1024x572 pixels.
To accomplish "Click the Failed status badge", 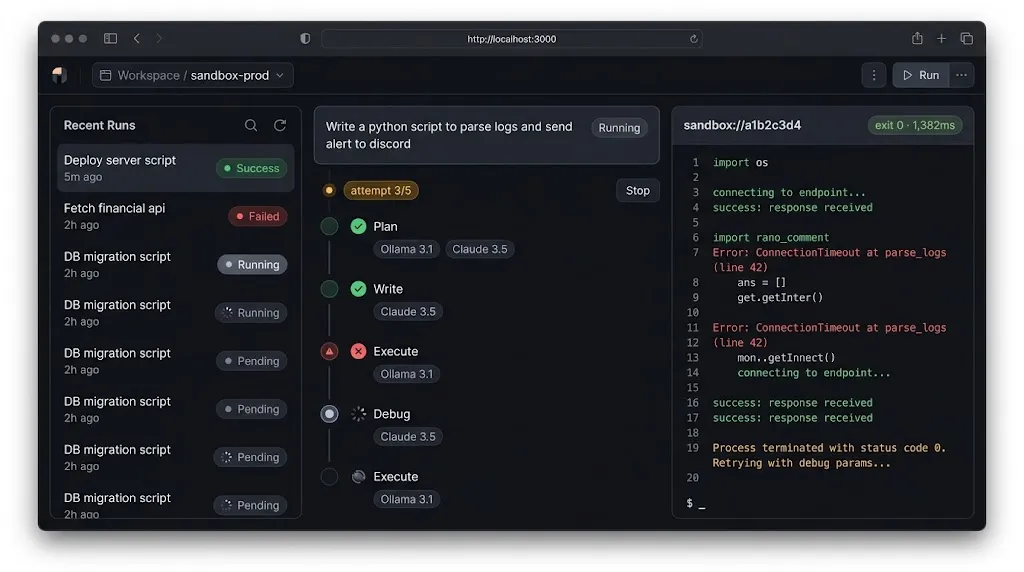I will tap(257, 216).
